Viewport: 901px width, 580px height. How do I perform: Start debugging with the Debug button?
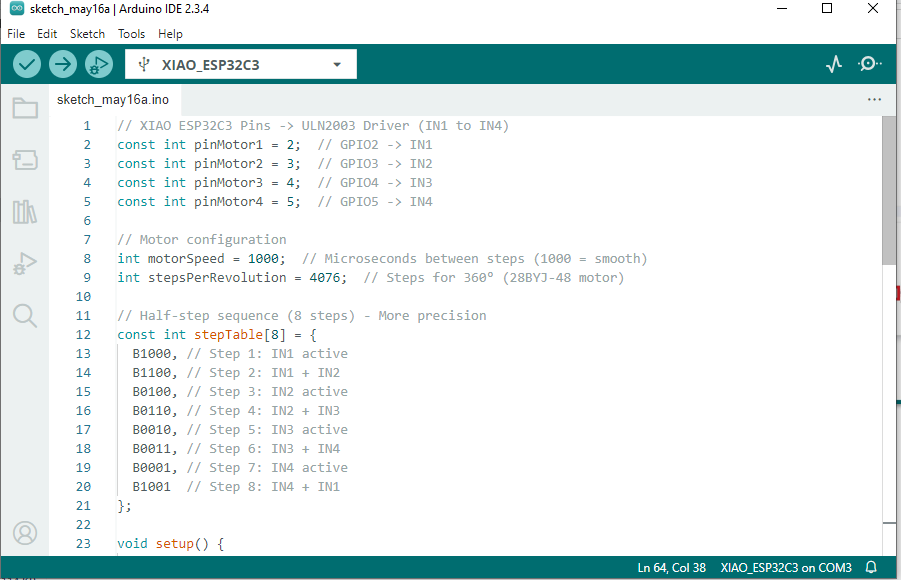99,64
